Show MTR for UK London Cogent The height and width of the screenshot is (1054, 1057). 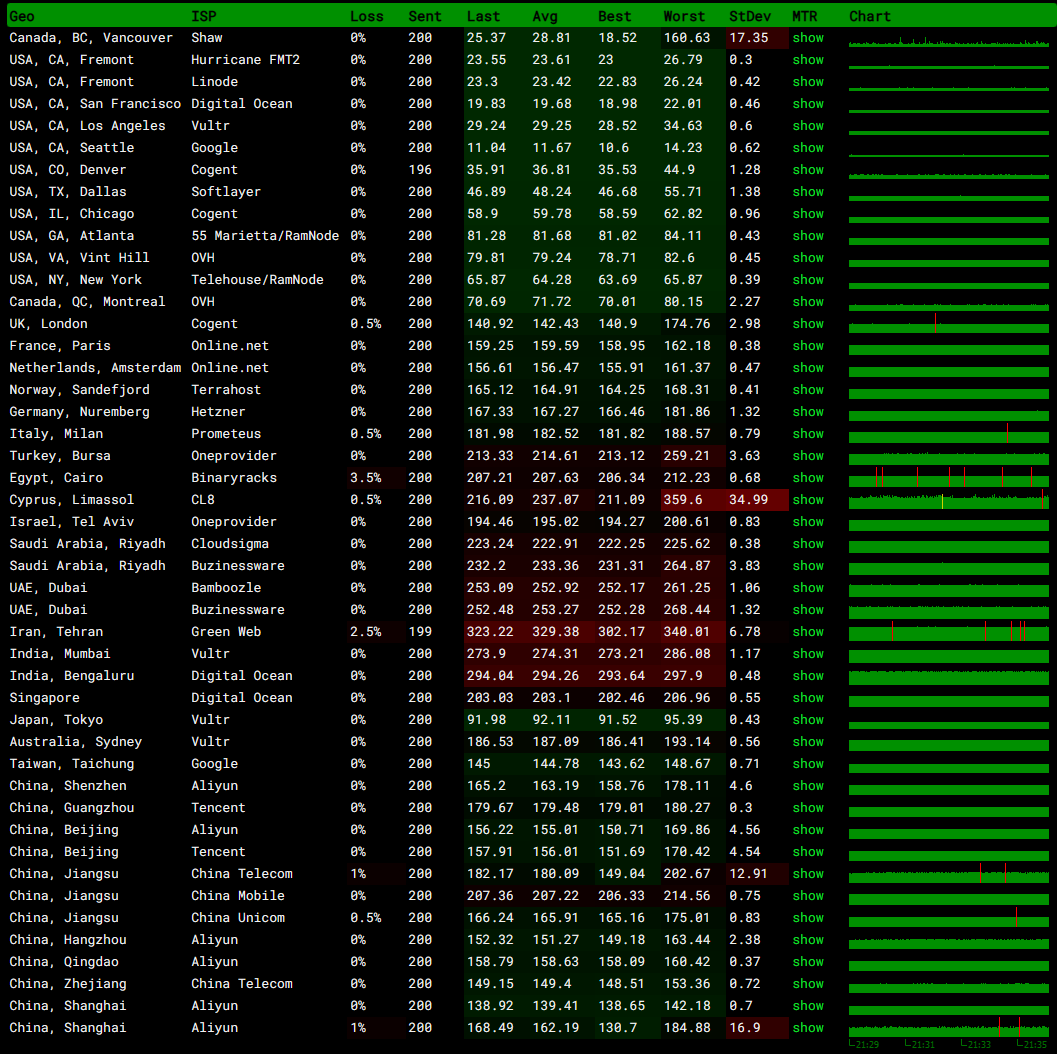pyautogui.click(x=808, y=323)
